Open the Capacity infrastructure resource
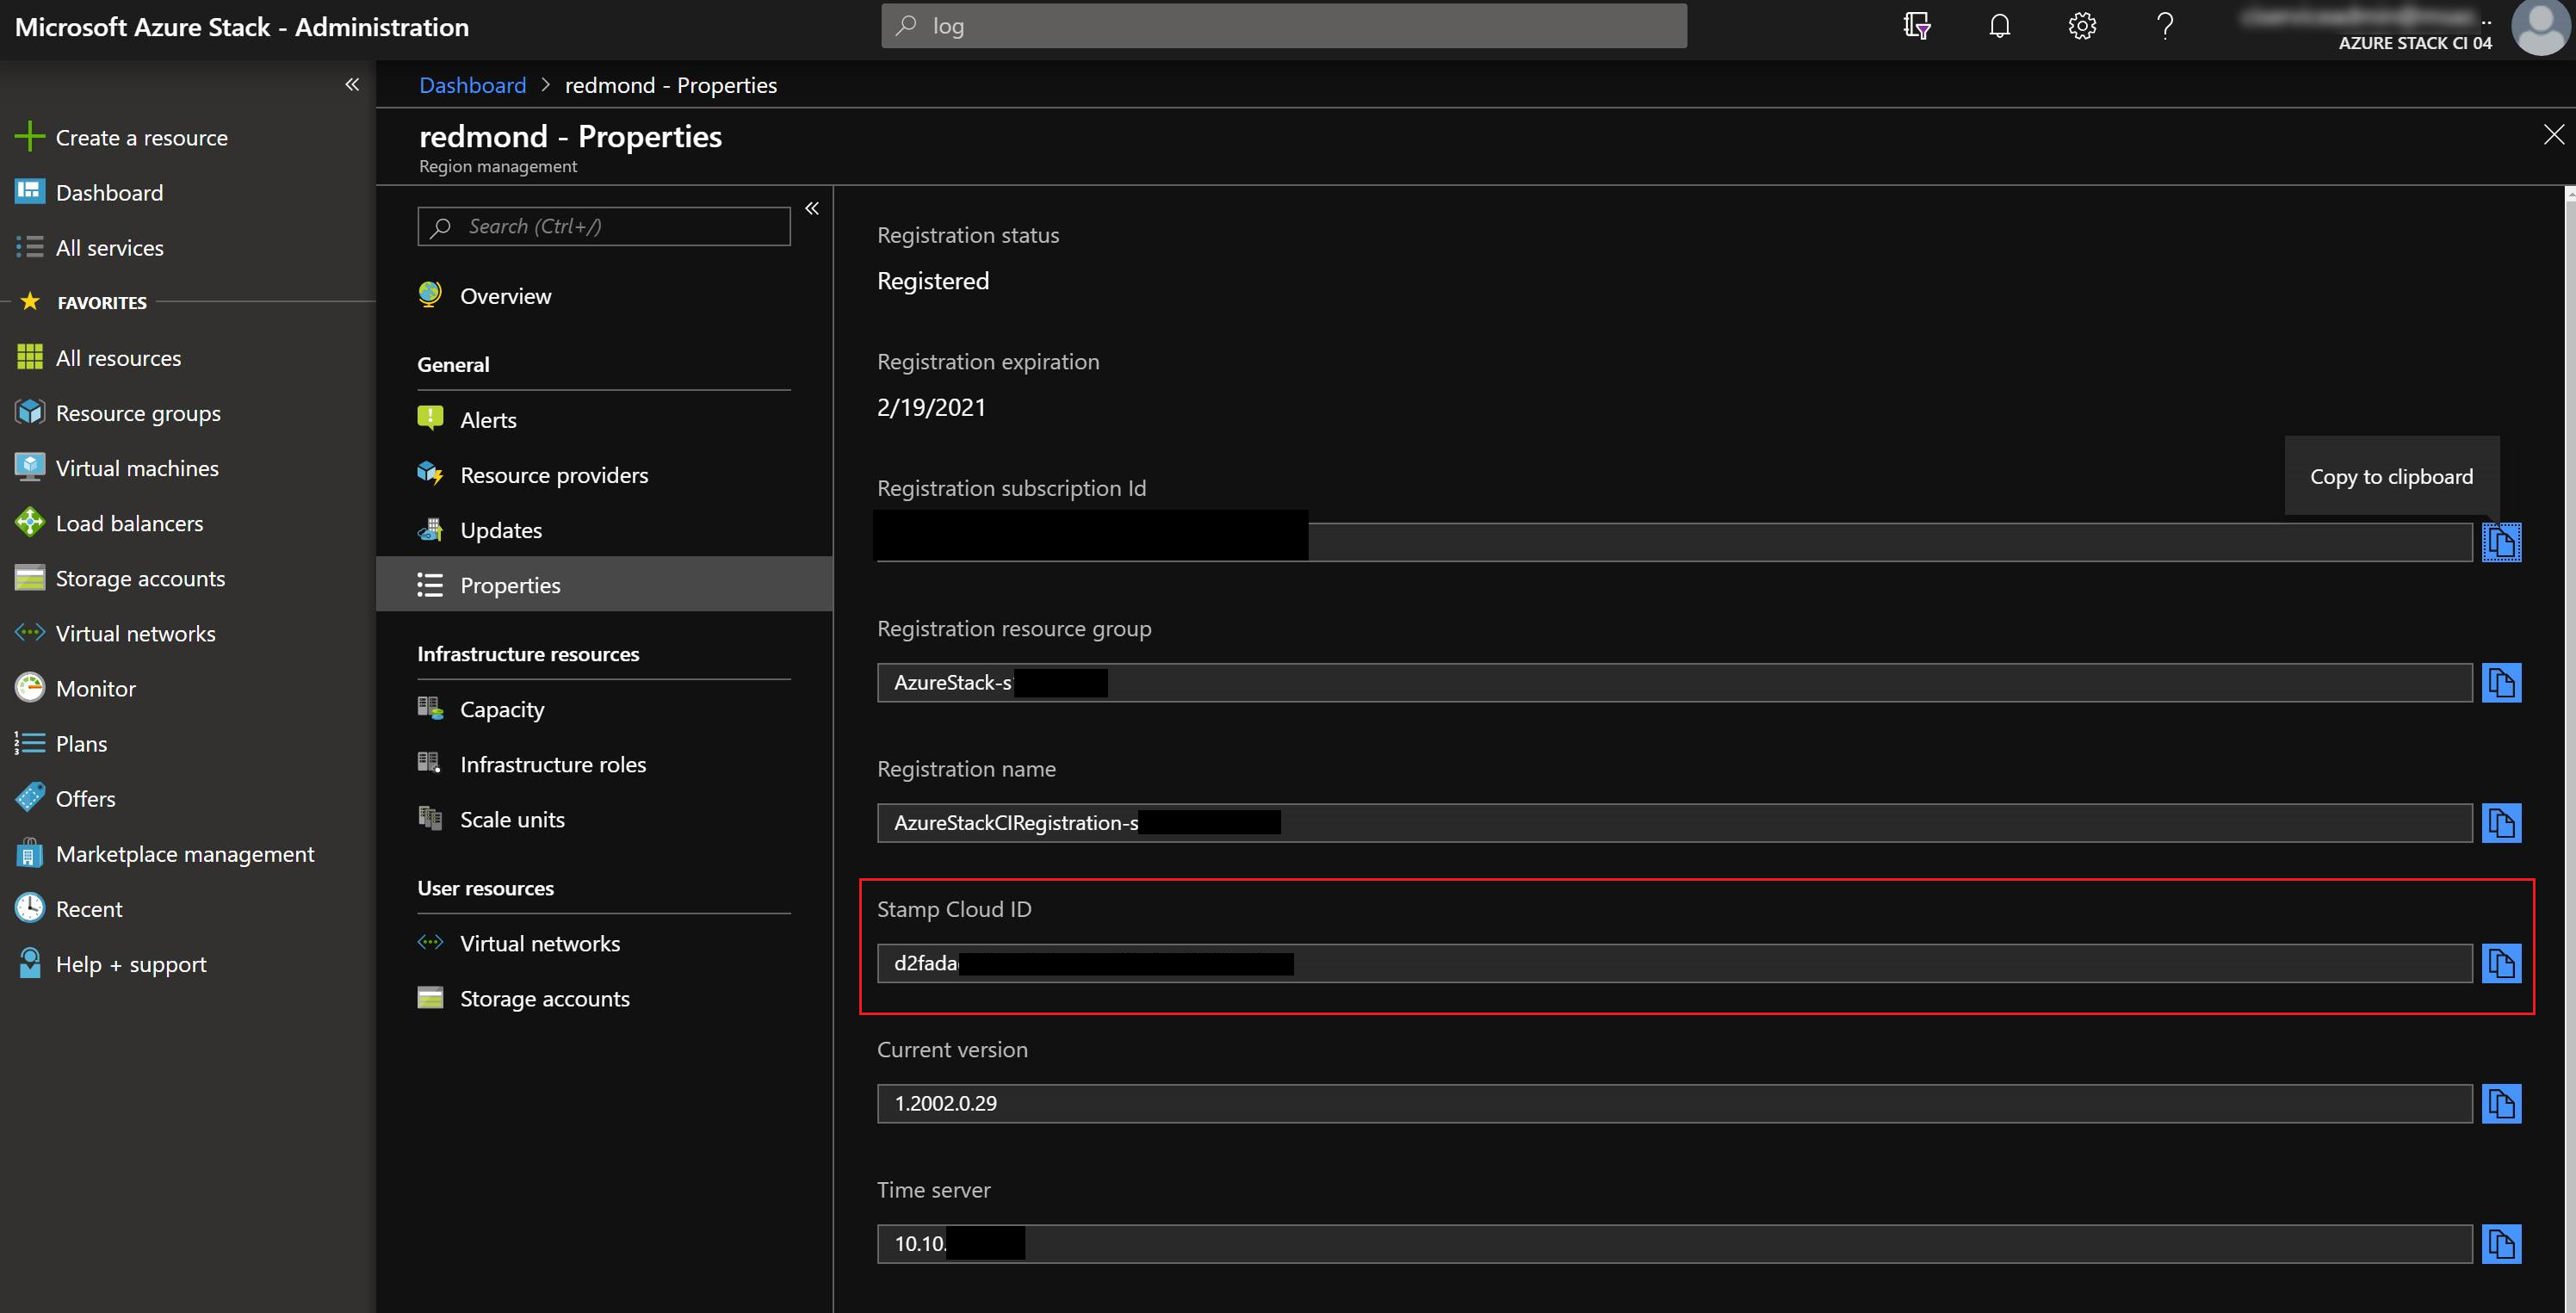The width and height of the screenshot is (2576, 1313). (502, 707)
